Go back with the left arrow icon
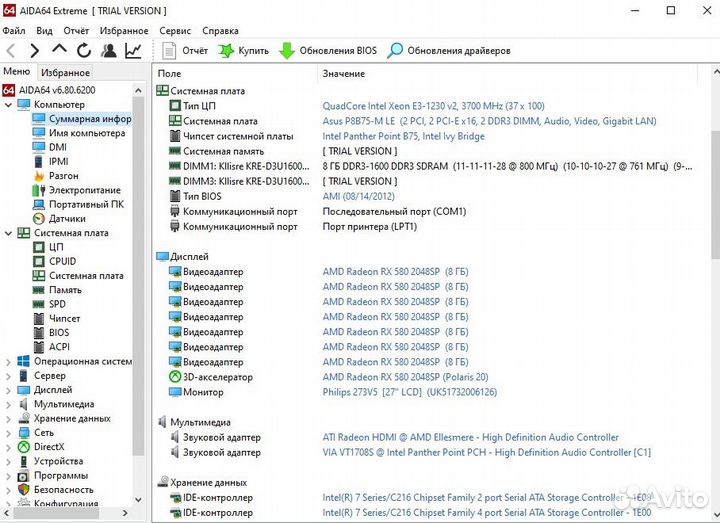The height and width of the screenshot is (523, 720). pos(11,51)
